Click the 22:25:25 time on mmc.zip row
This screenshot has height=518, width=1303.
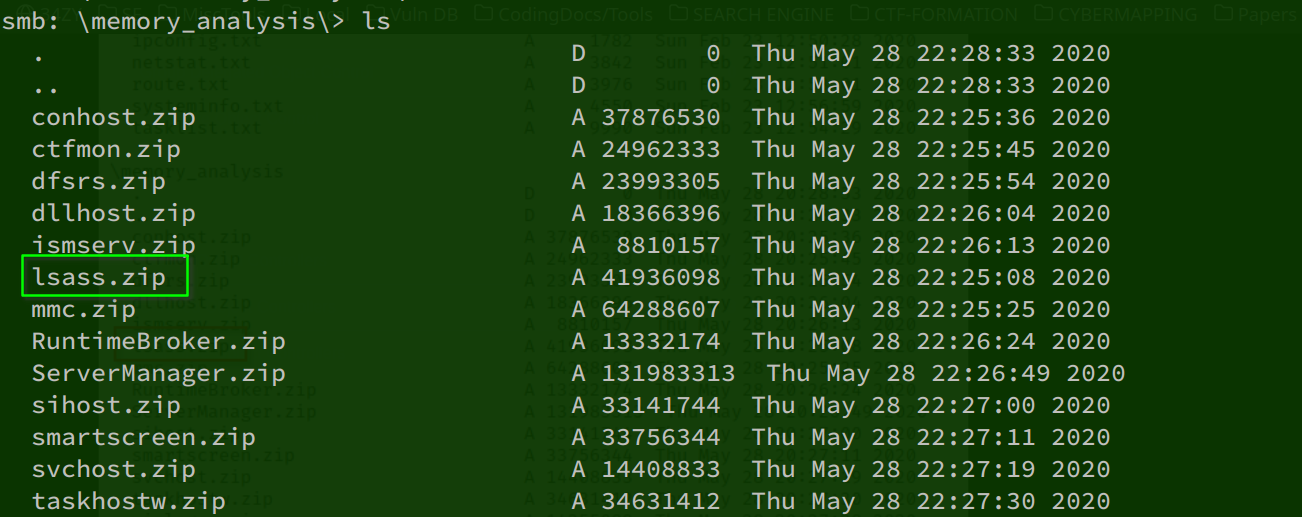(976, 310)
